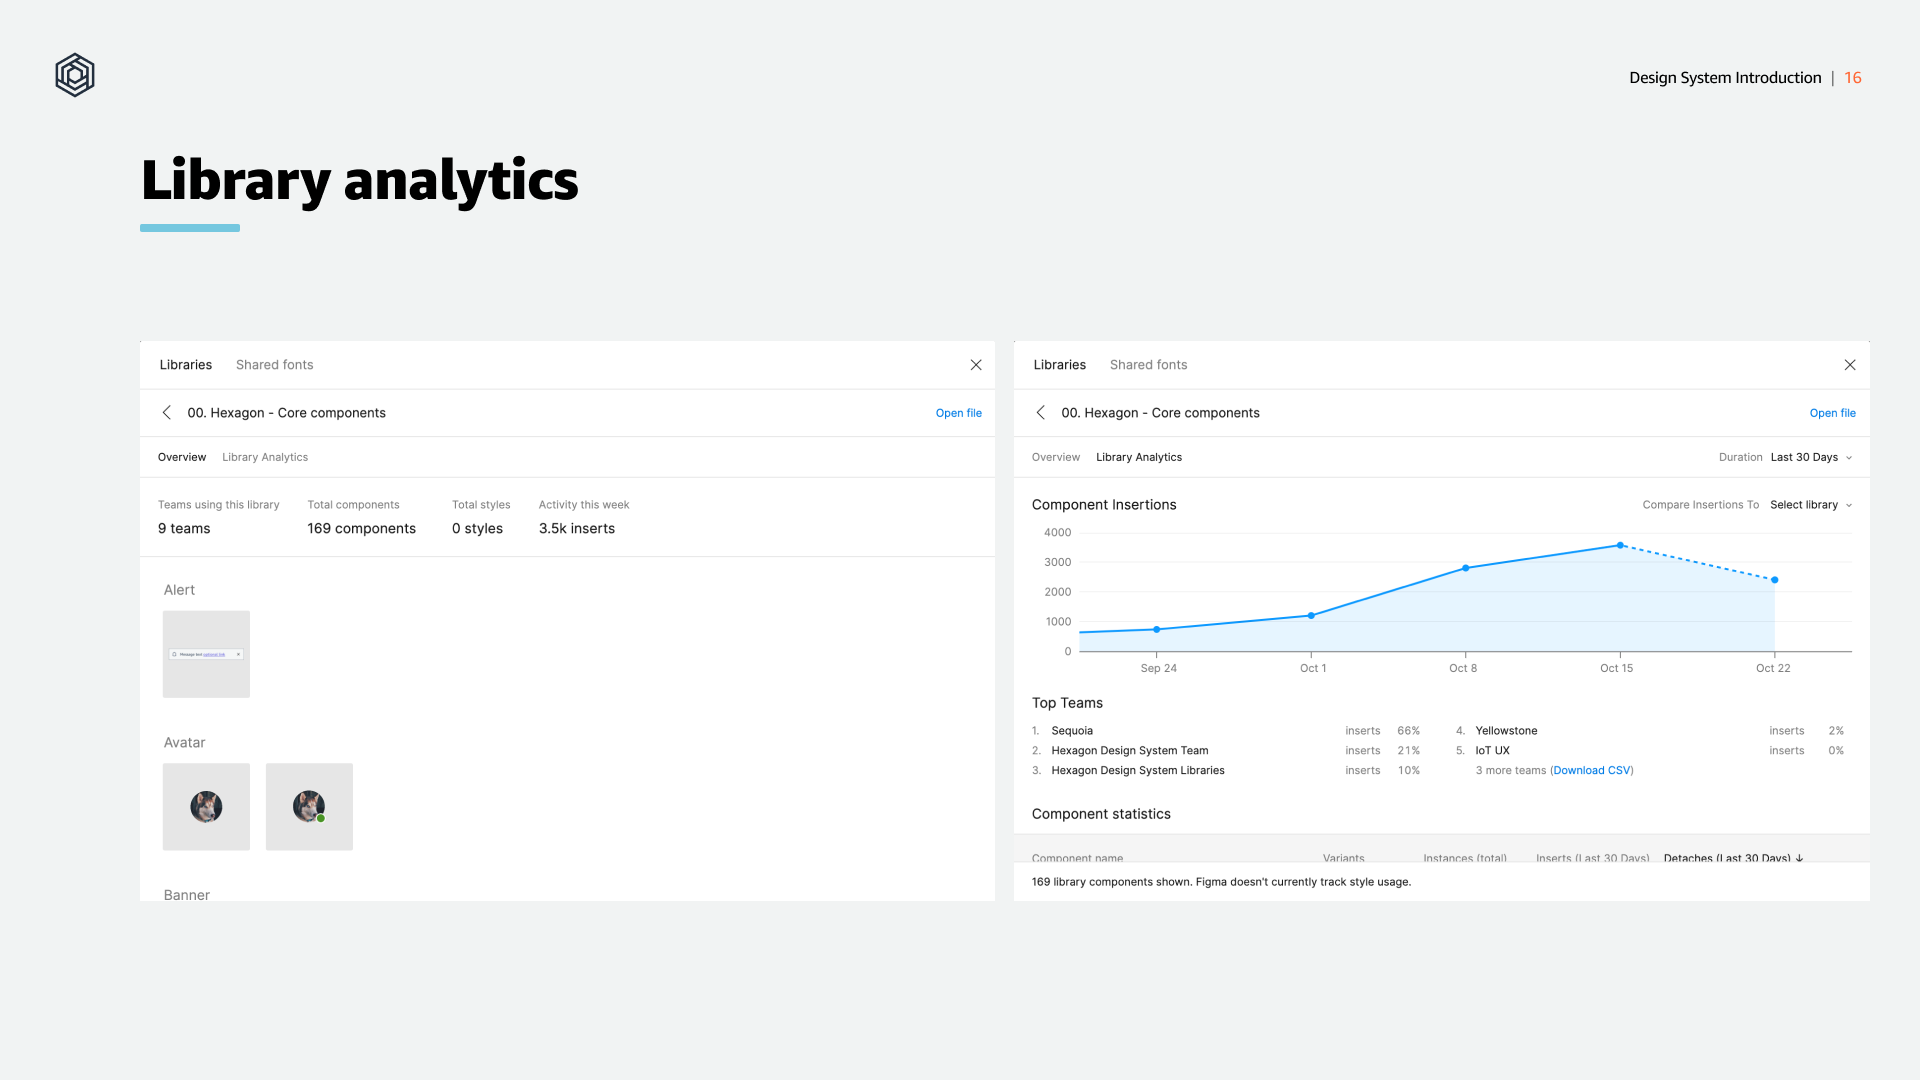Close the right Libraries panel

click(1850, 365)
